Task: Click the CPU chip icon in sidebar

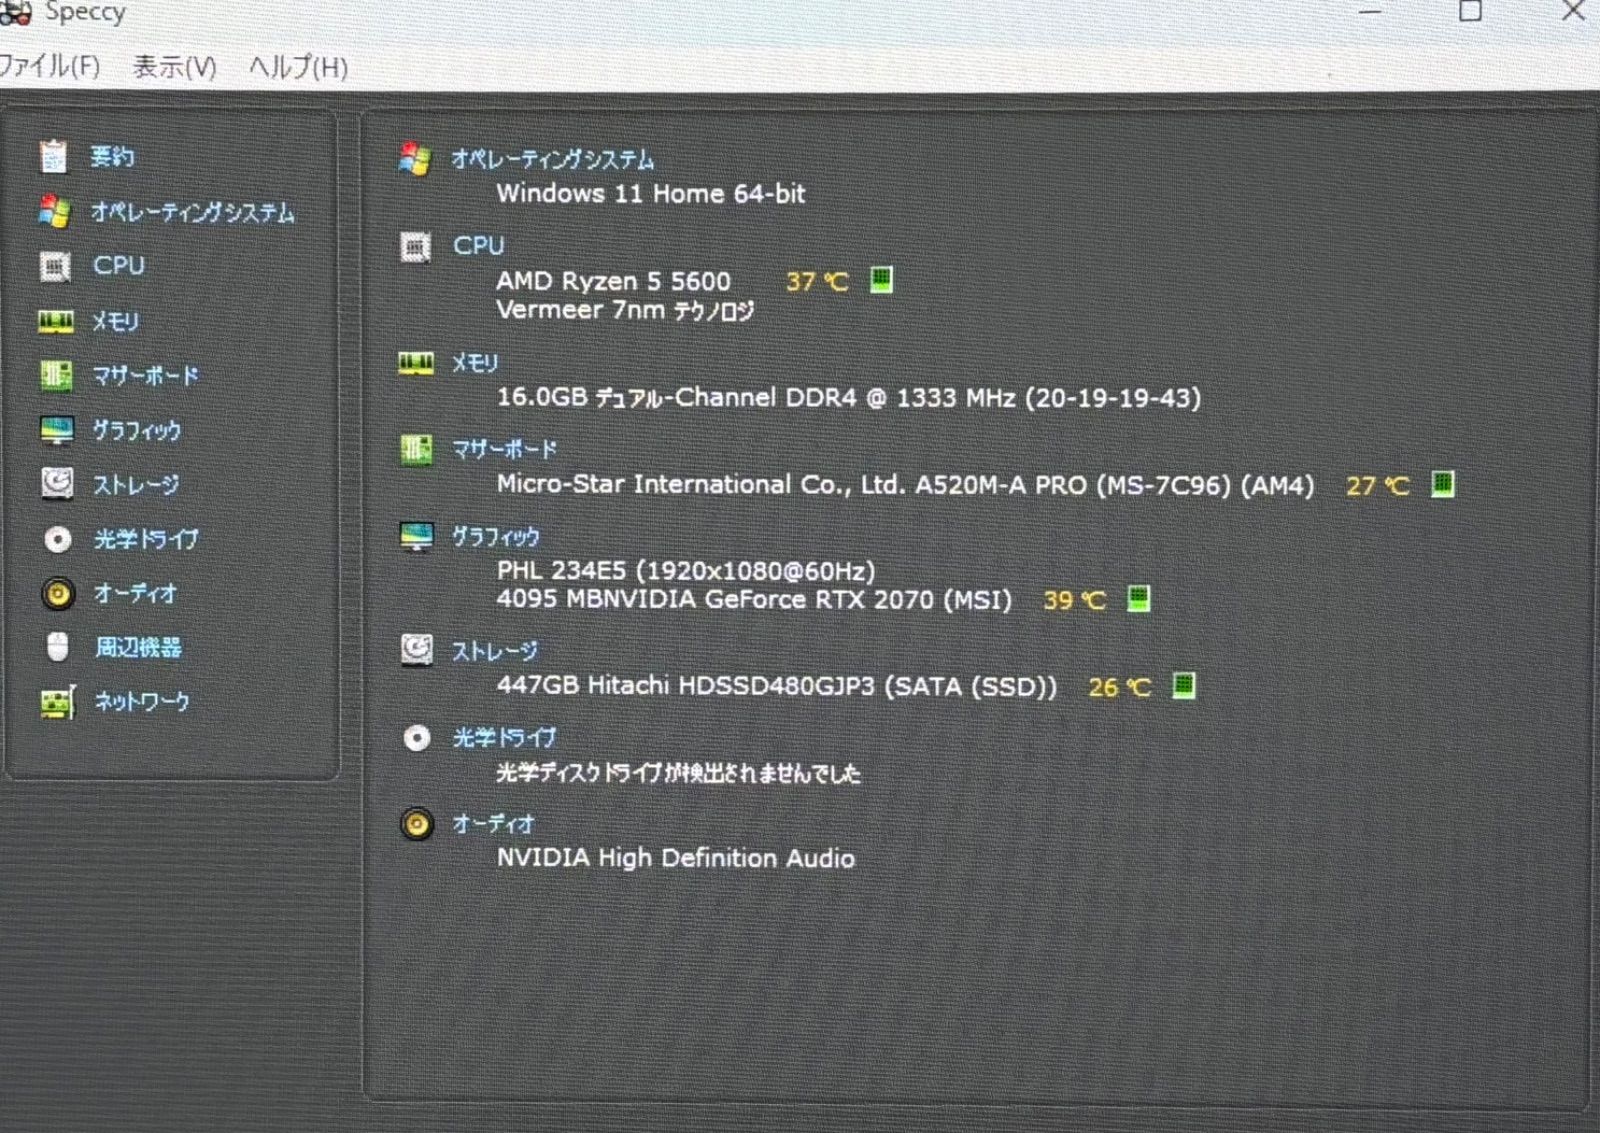Action: (55, 266)
